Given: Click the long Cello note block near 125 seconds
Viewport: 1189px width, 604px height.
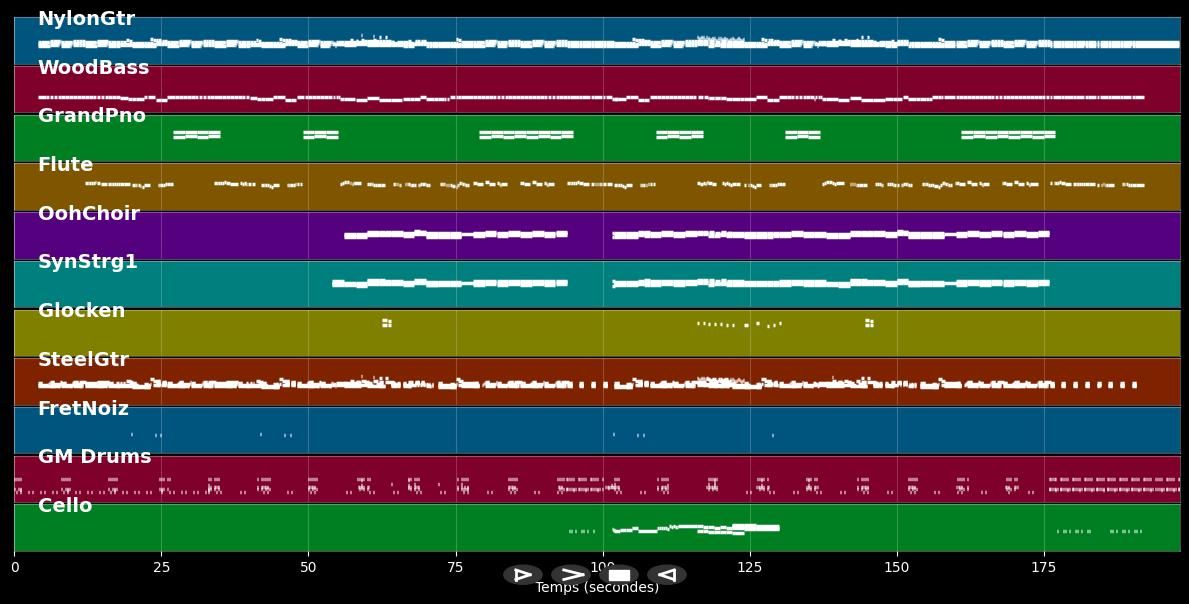Looking at the screenshot, I should [x=755, y=527].
